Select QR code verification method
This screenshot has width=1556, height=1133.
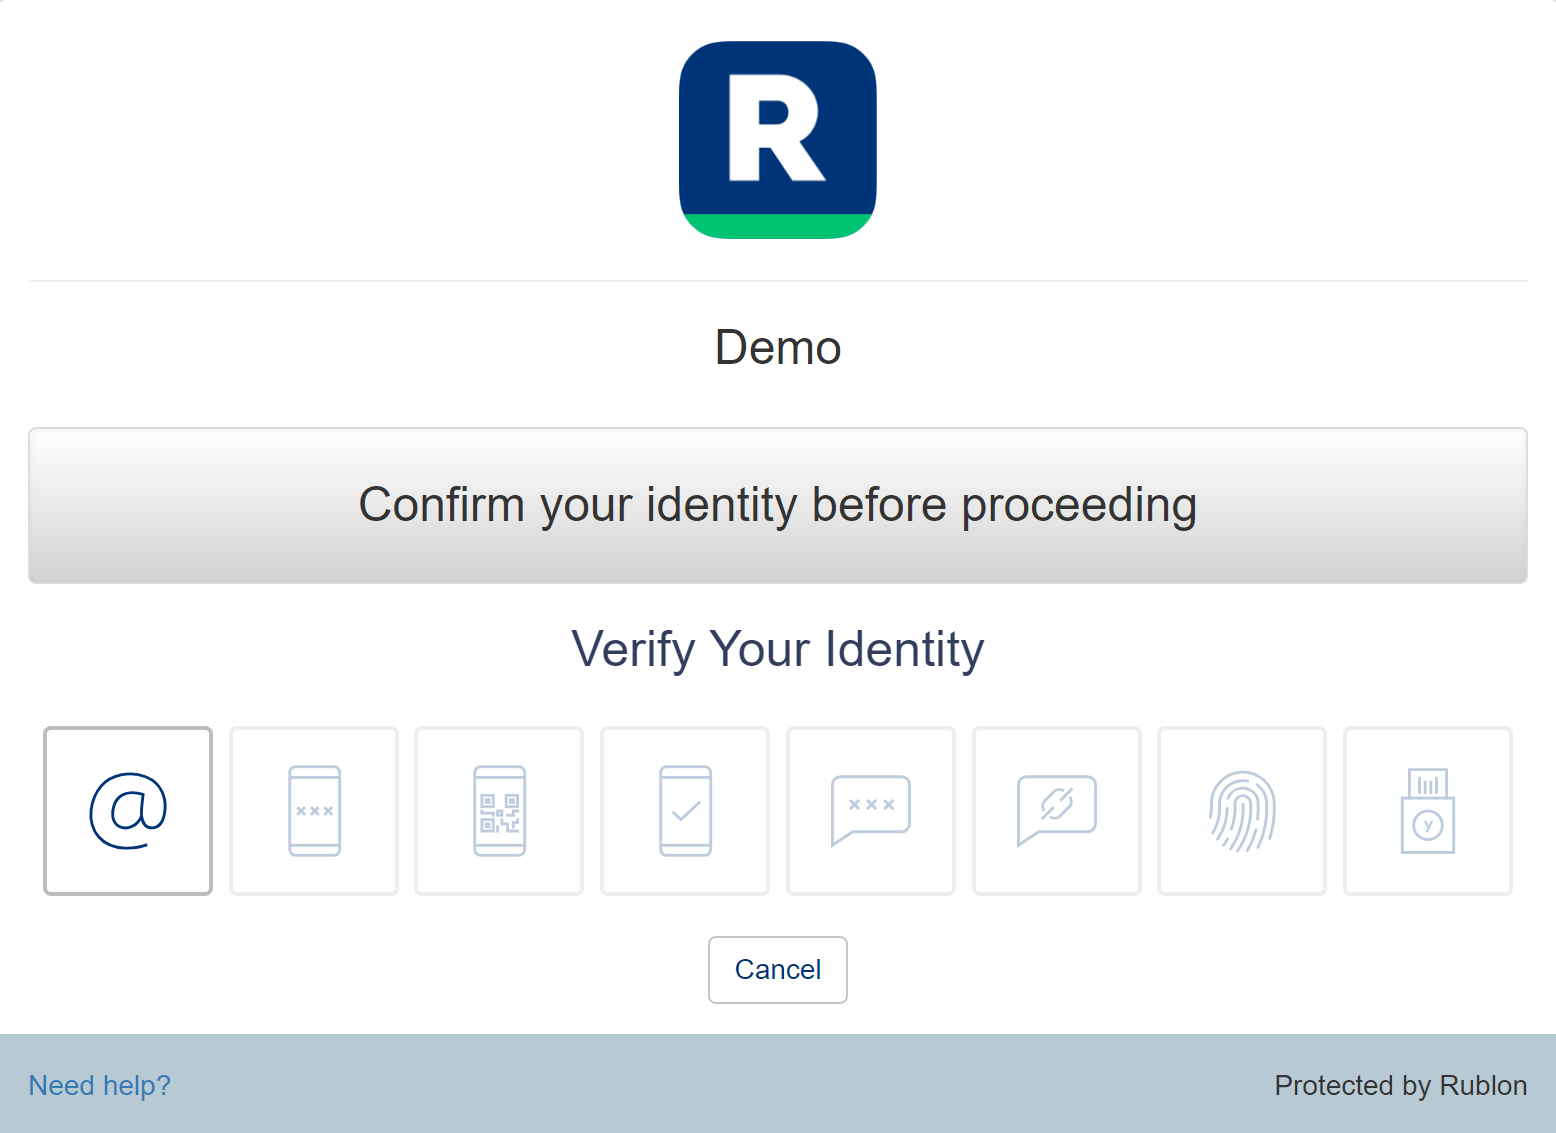click(x=499, y=811)
